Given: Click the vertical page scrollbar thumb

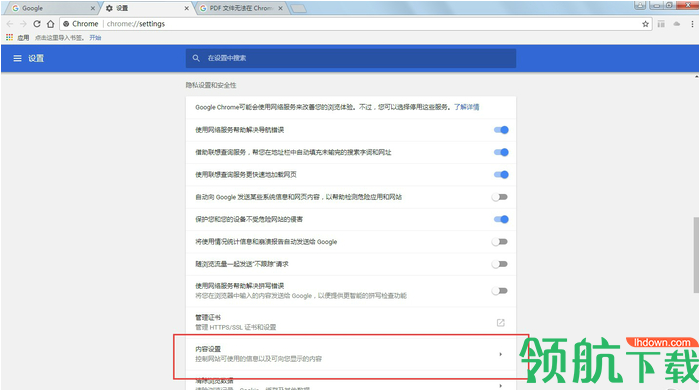Looking at the screenshot, I should point(696,255).
